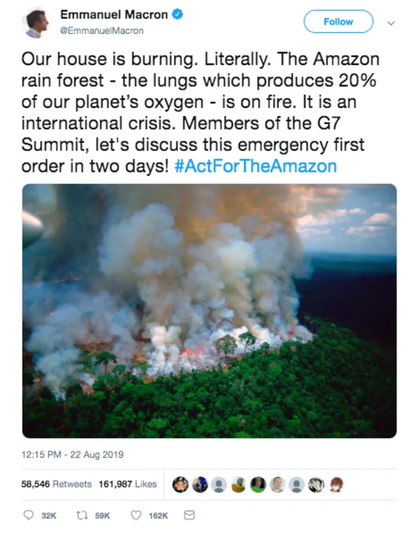Click the tweet body text
This screenshot has height=540, width=419.
coord(200,112)
